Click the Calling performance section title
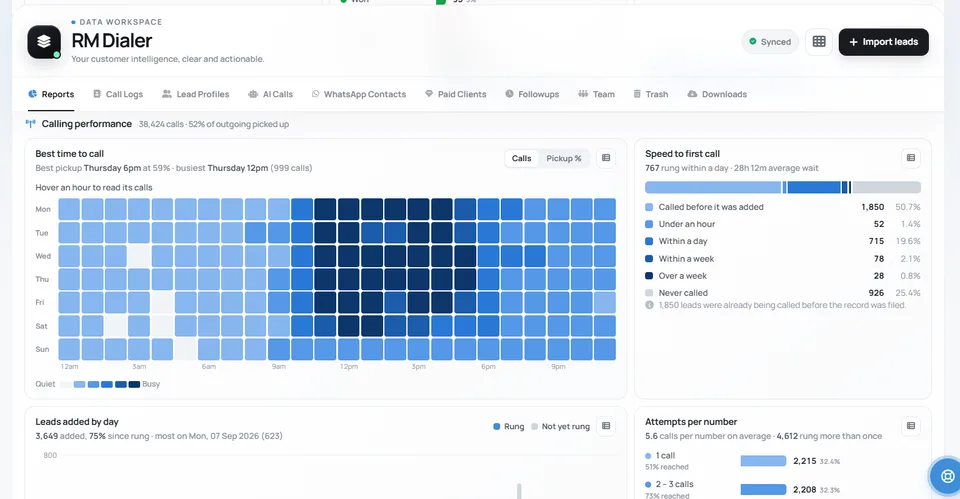 click(x=86, y=124)
